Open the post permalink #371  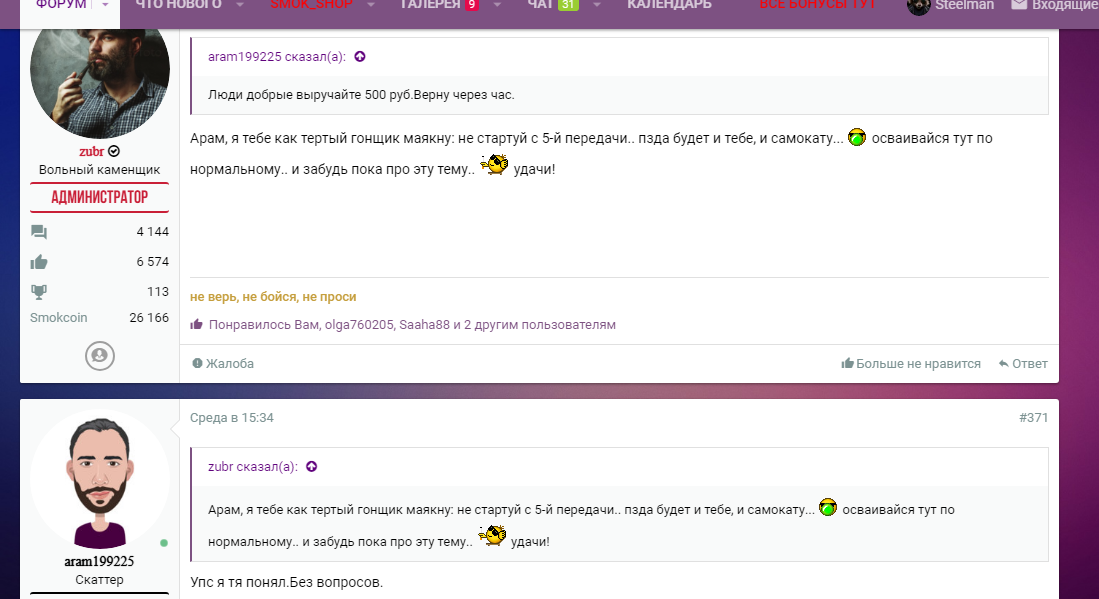(1033, 418)
